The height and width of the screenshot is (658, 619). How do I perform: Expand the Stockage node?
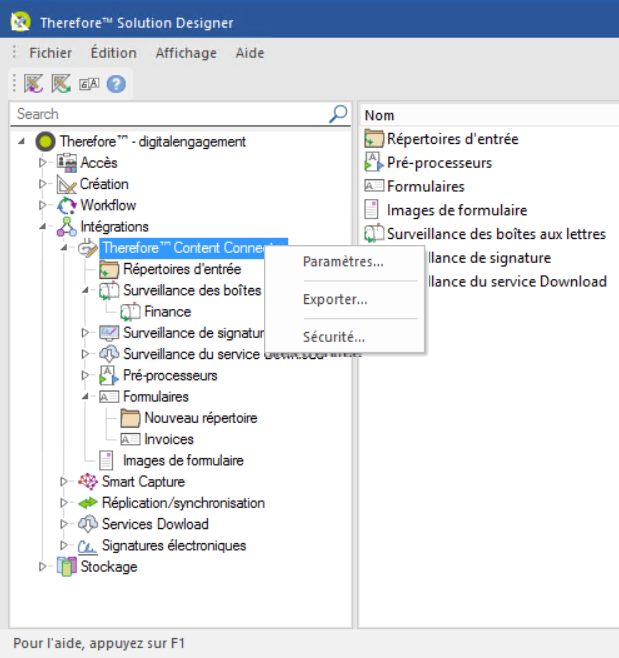pos(42,567)
